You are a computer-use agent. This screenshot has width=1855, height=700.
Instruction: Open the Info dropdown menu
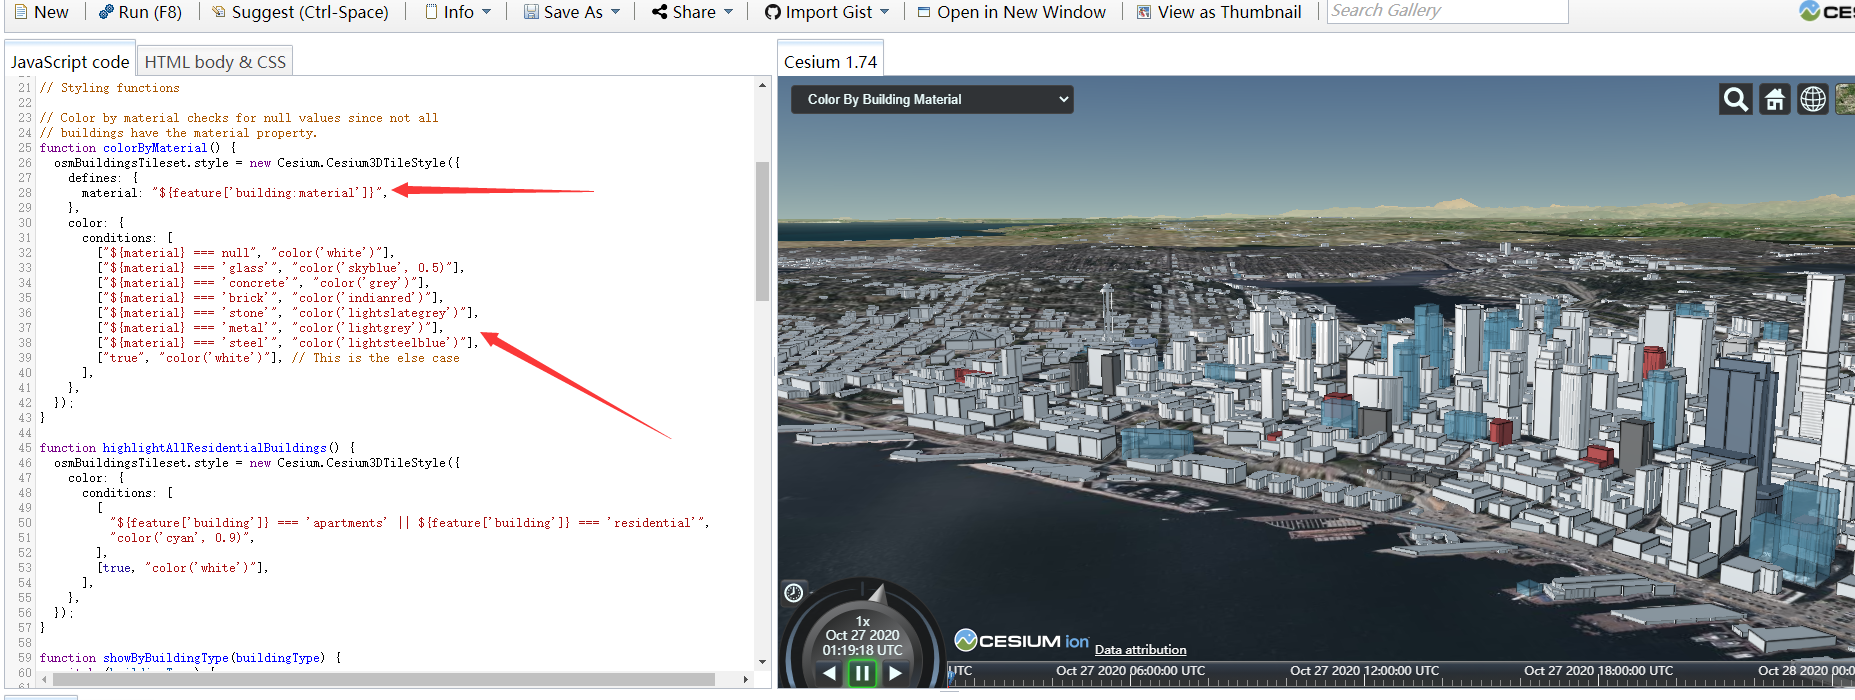[458, 12]
